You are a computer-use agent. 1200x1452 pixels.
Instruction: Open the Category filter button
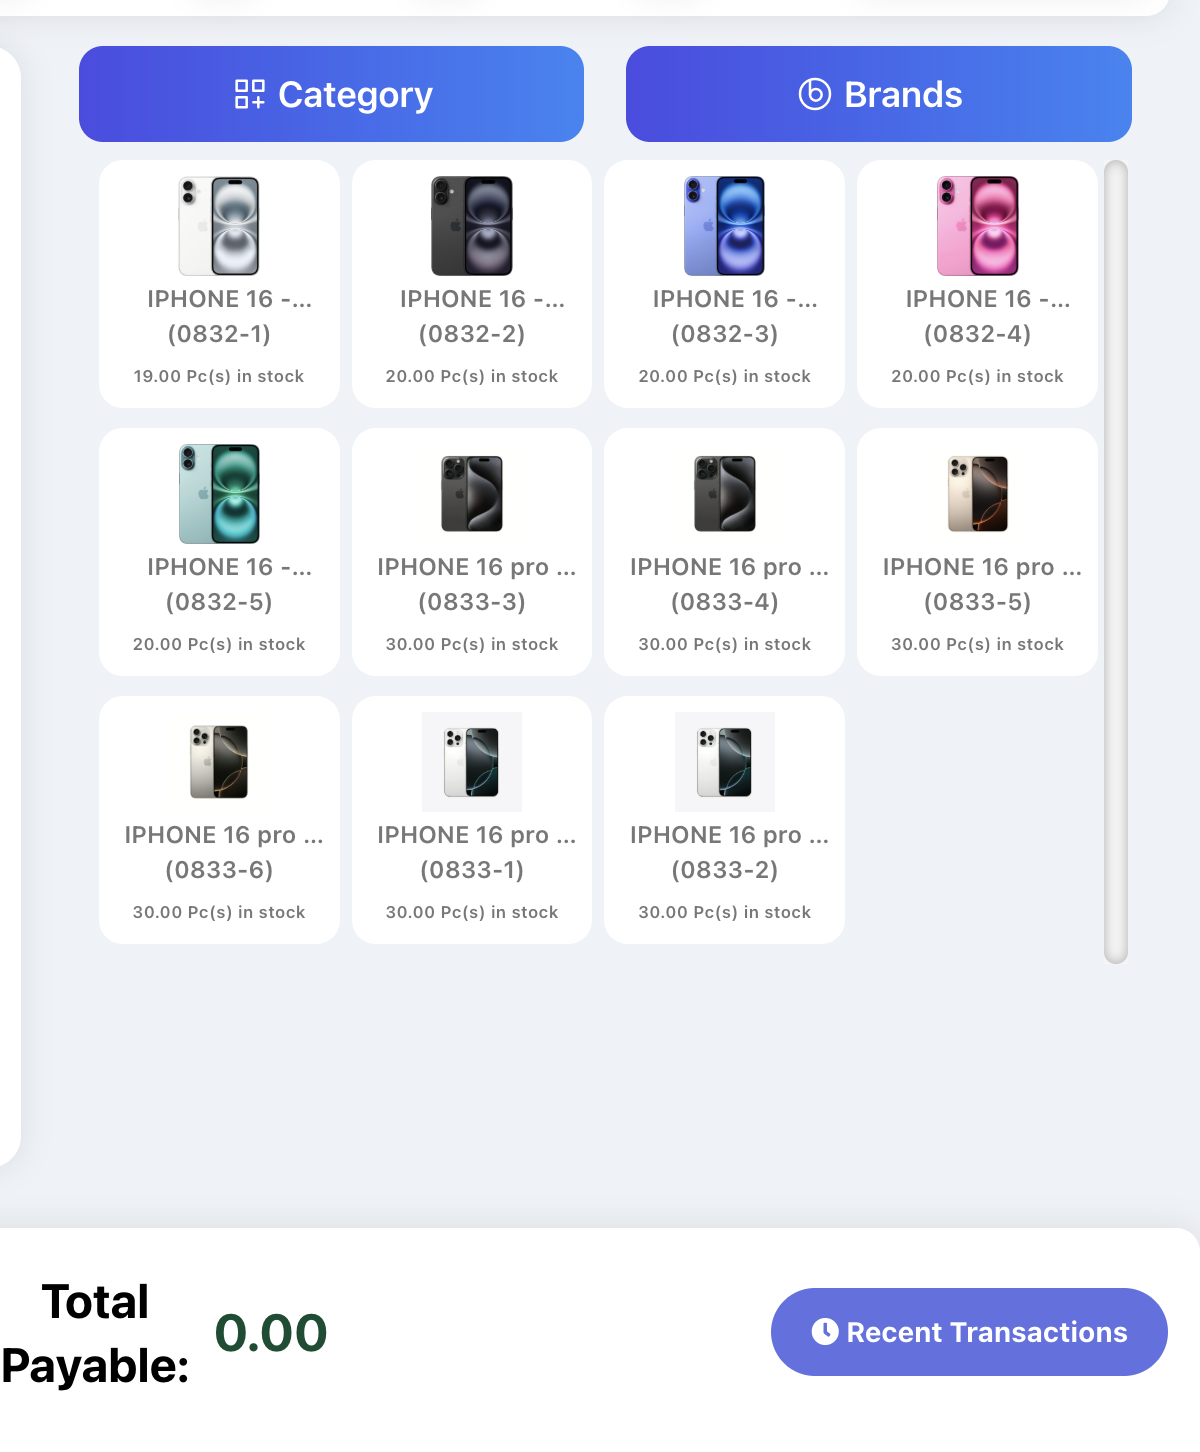[331, 94]
